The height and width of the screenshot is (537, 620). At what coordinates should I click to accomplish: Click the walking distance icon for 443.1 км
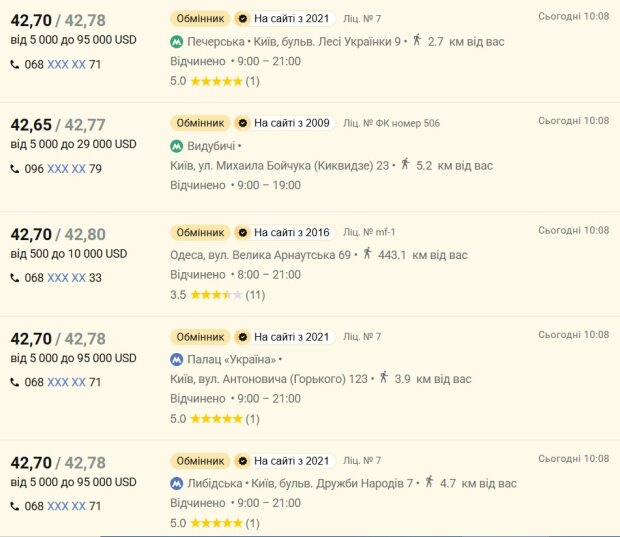367,253
